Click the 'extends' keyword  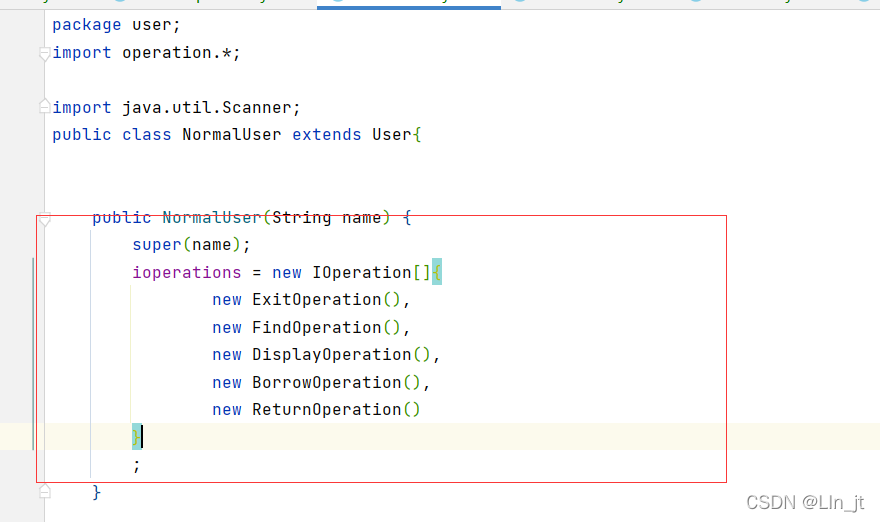tap(327, 135)
